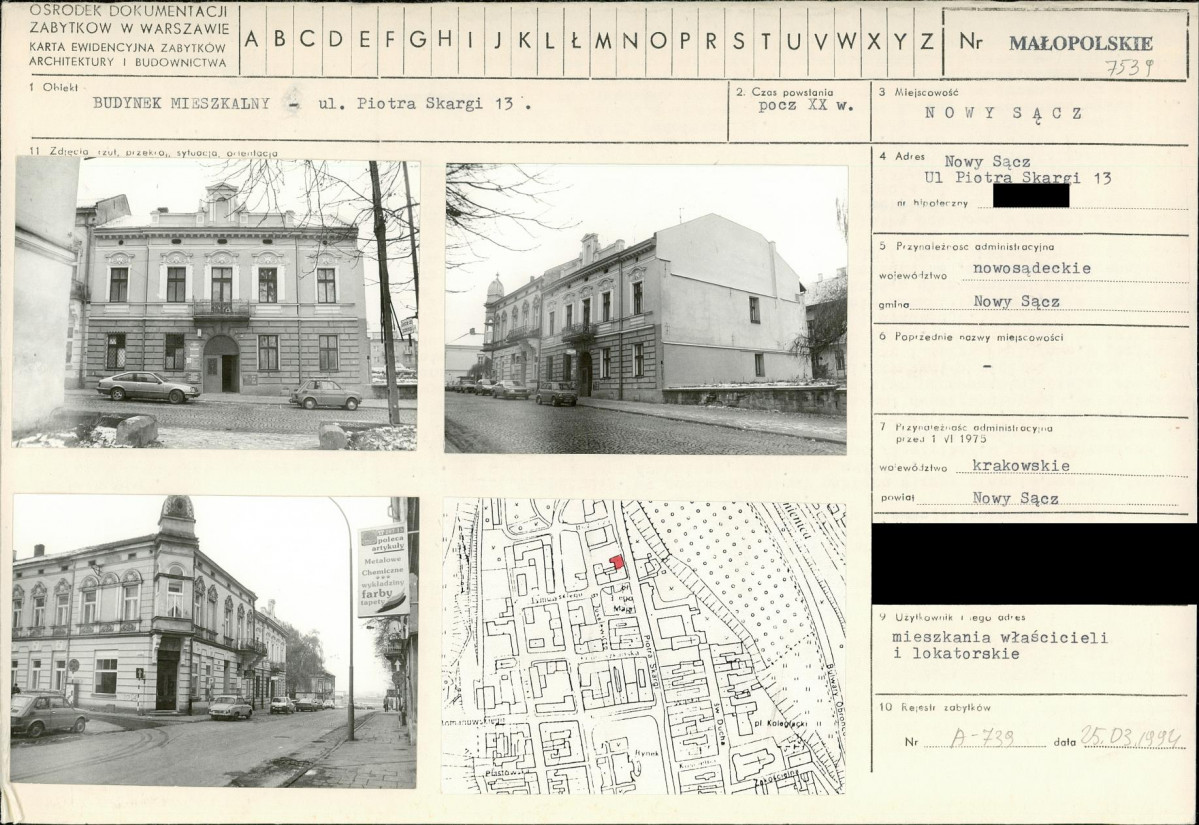
Task: Open the side view building photo
Action: [x=645, y=308]
